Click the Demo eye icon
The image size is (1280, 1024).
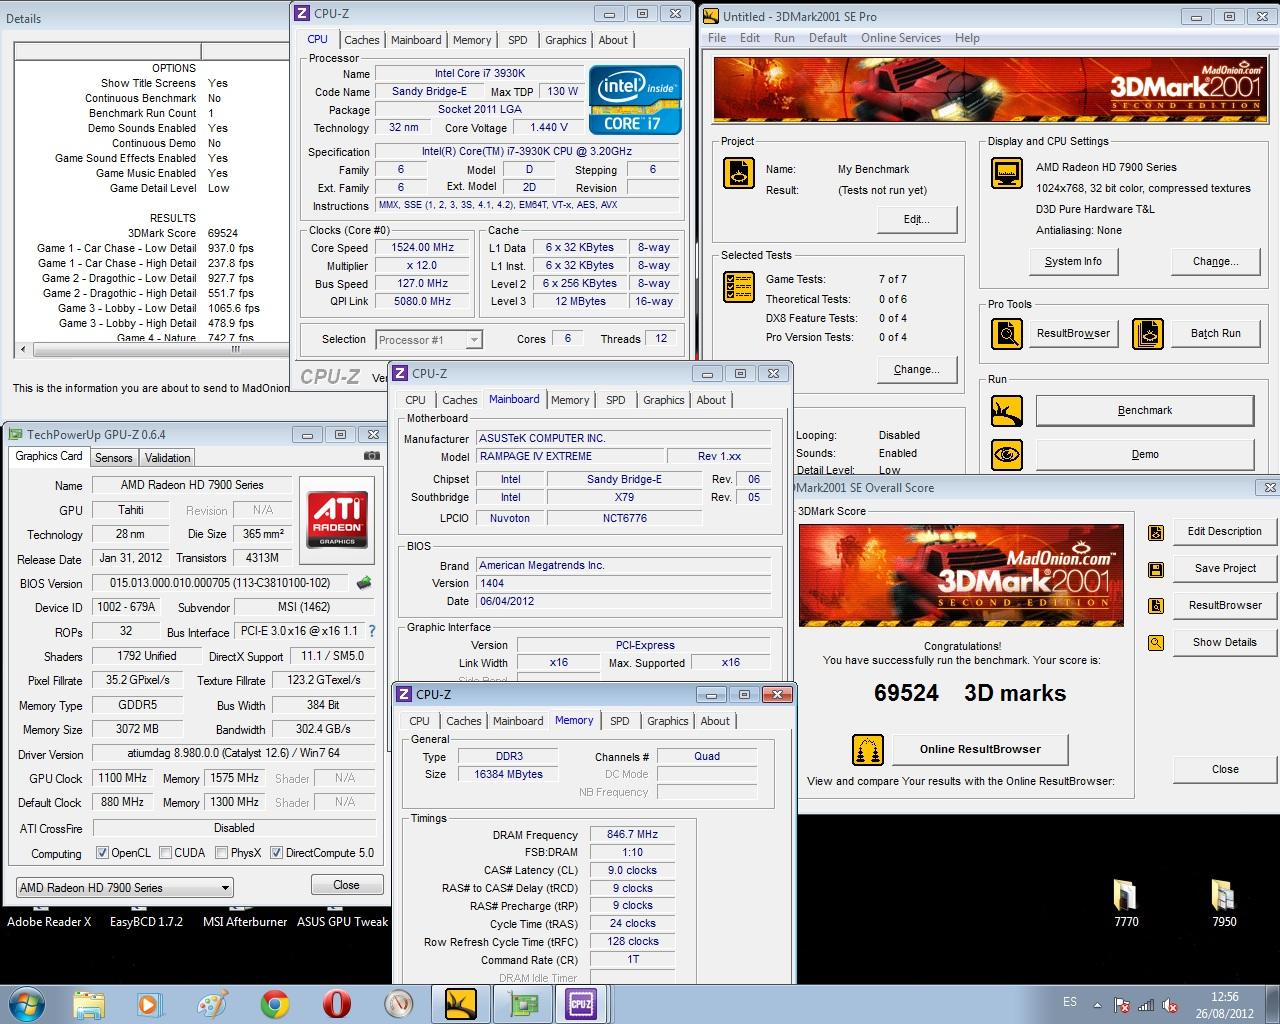coord(1007,454)
